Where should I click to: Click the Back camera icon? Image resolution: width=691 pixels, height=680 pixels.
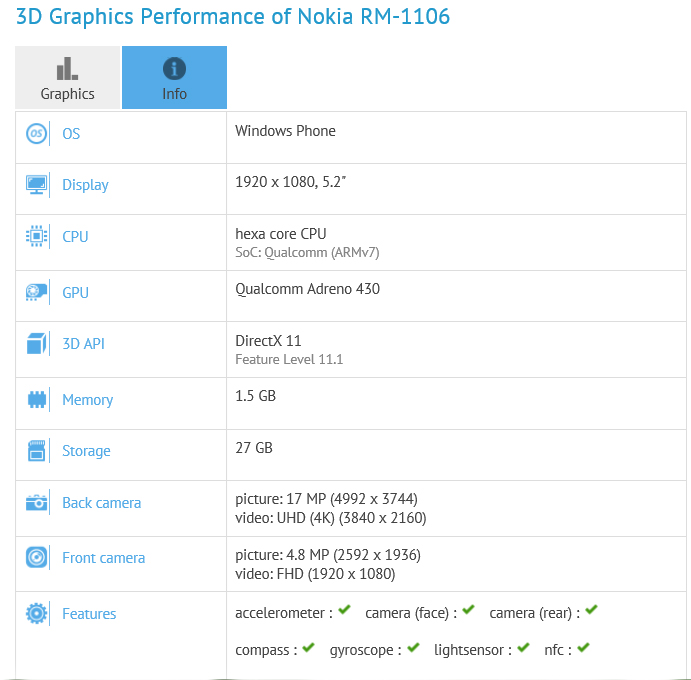click(x=37, y=503)
